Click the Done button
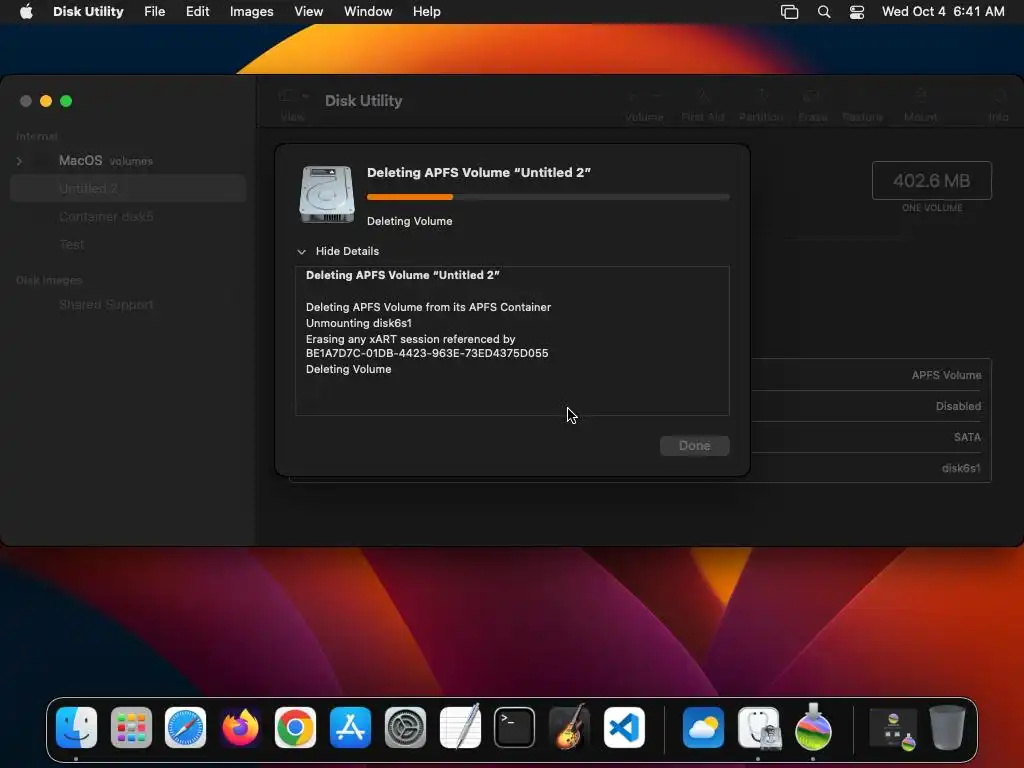This screenshot has height=768, width=1024. point(694,445)
